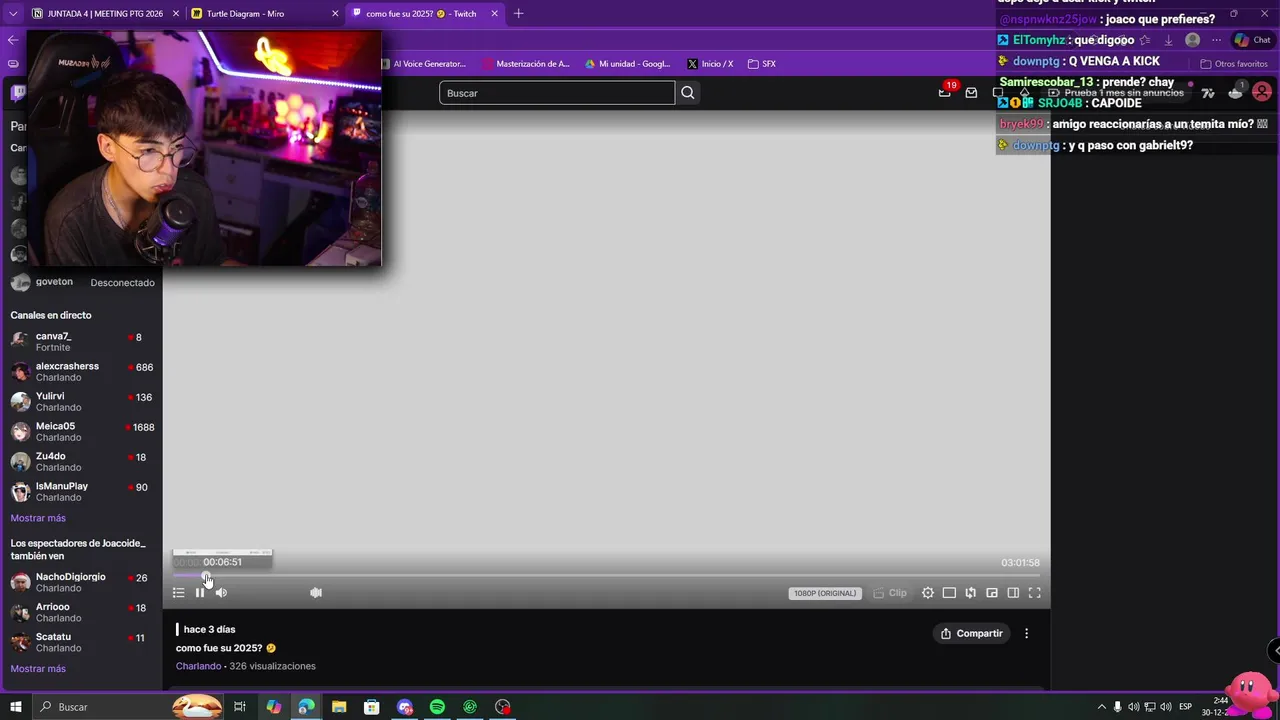Open Microsoft Store from the taskbar
The width and height of the screenshot is (1280, 720).
tap(372, 707)
